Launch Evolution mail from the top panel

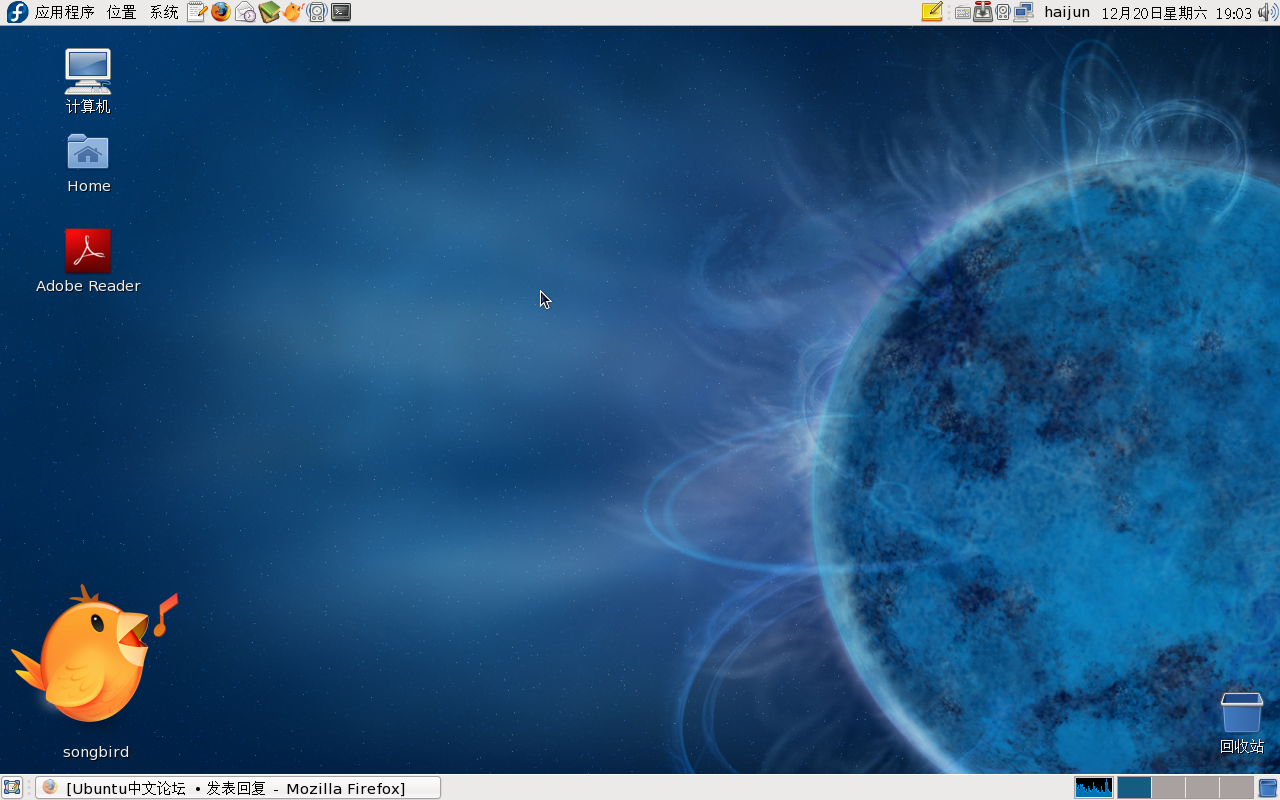(245, 12)
